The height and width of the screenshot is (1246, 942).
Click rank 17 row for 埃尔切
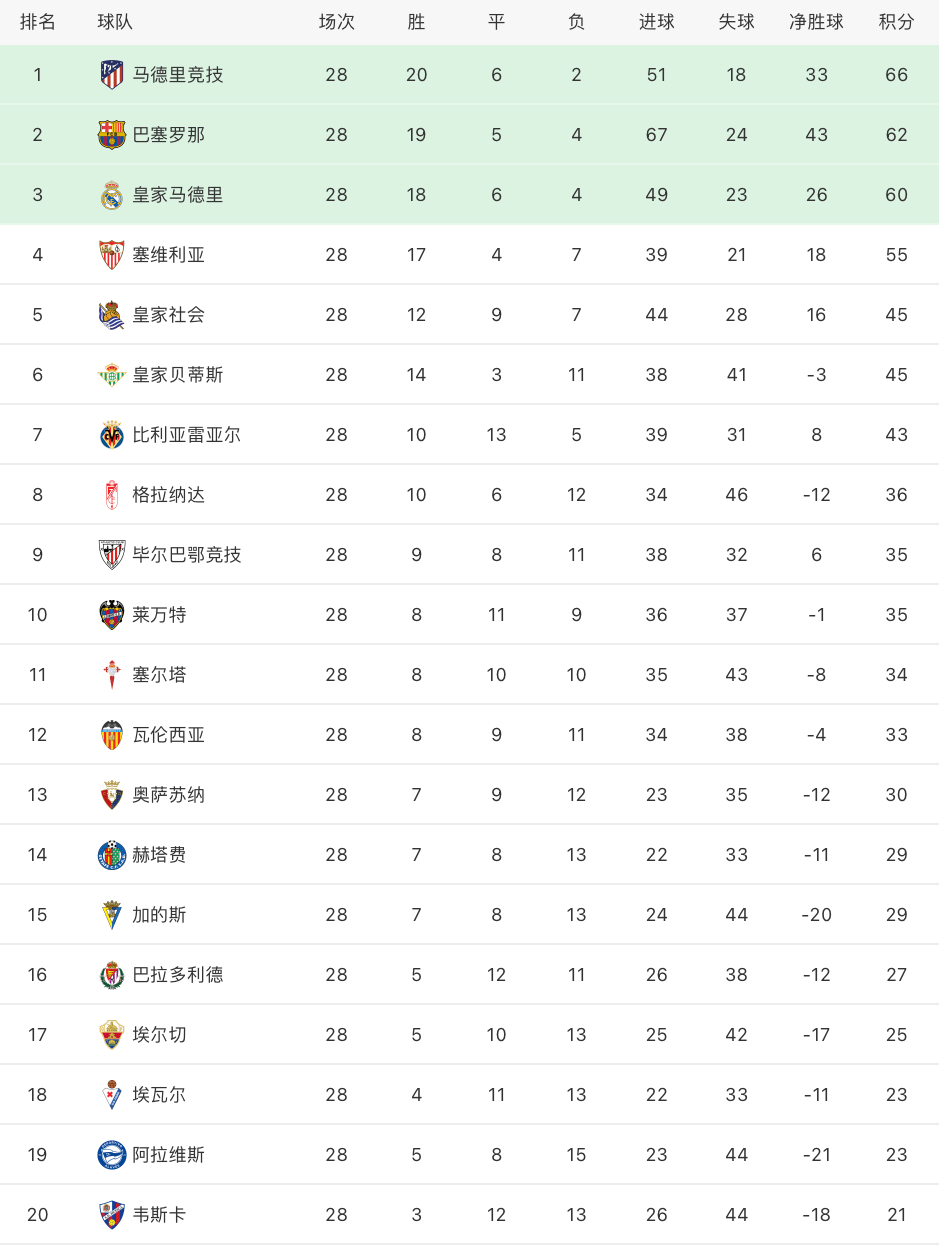470,1034
